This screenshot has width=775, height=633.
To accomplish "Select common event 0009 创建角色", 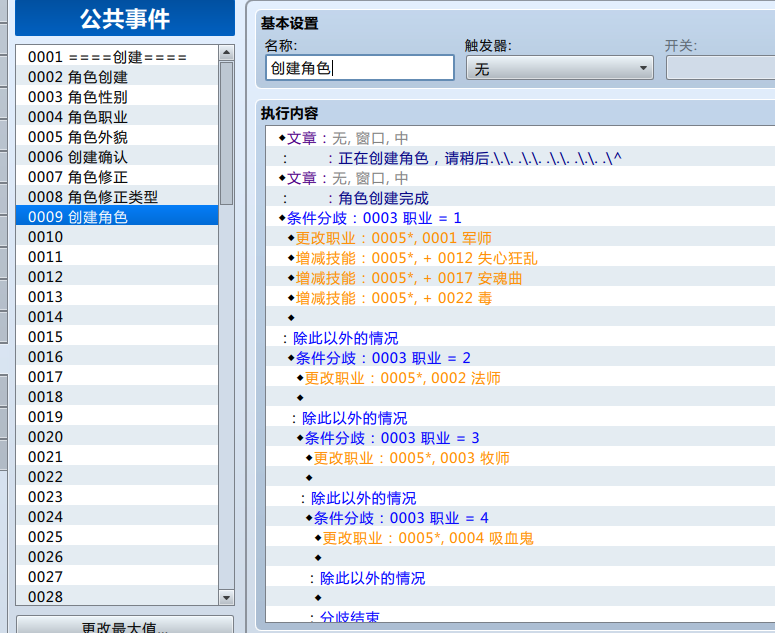I will tap(117, 216).
